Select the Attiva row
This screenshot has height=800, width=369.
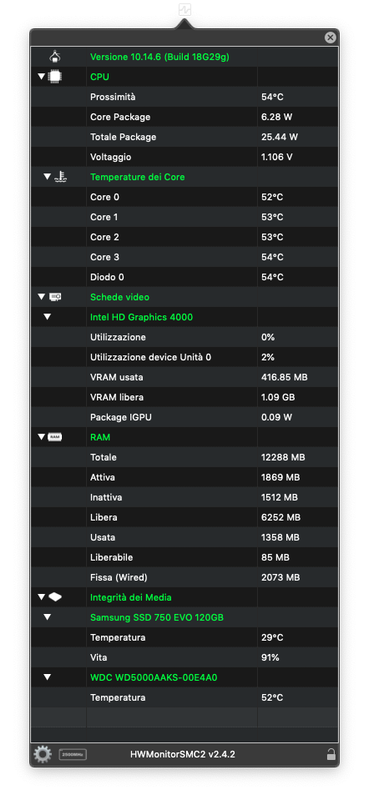[x=185, y=477]
